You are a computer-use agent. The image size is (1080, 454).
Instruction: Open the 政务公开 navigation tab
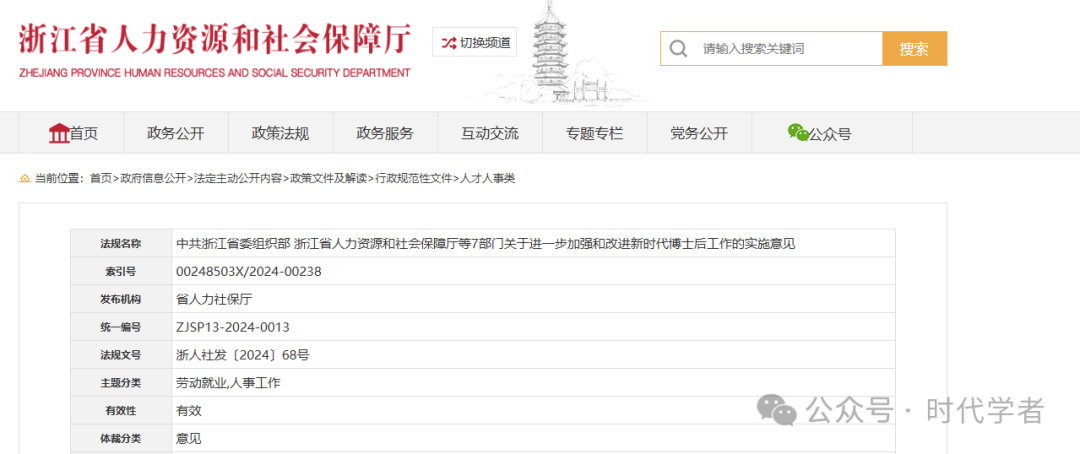[176, 133]
